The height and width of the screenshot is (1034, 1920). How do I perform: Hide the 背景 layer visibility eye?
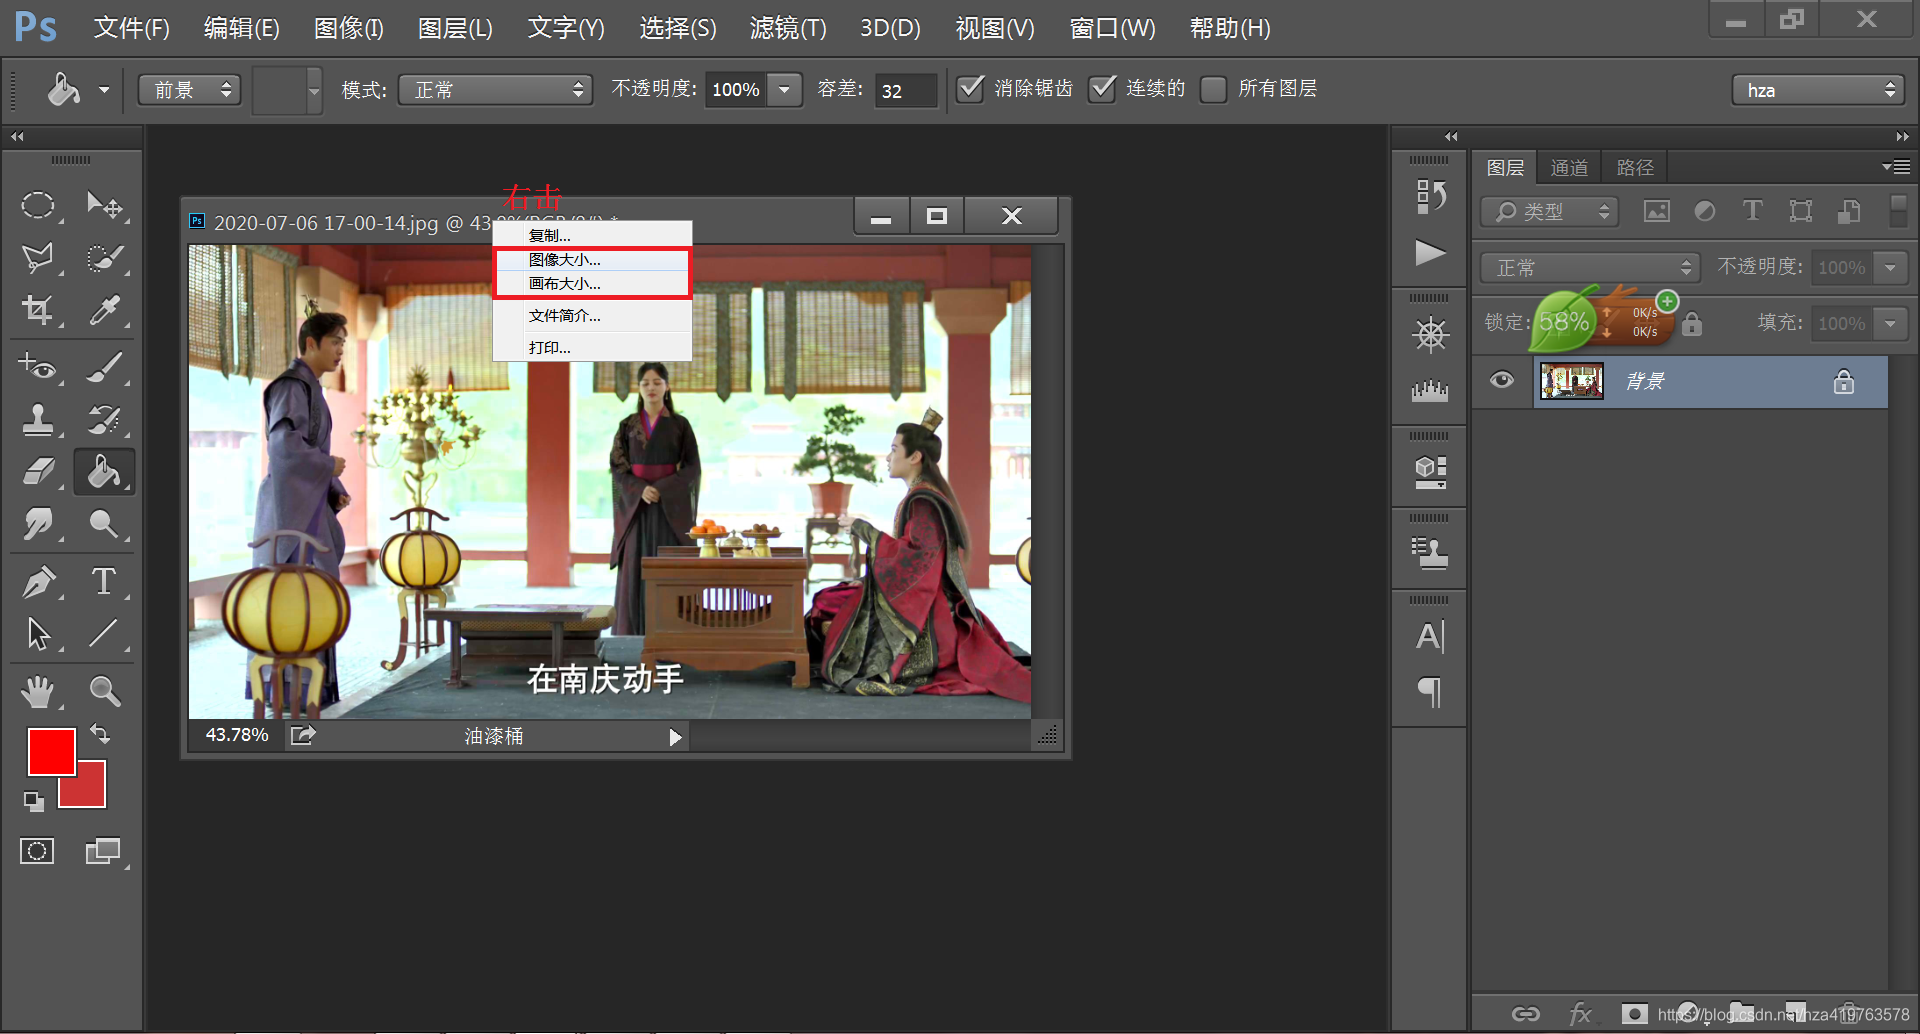coord(1501,381)
